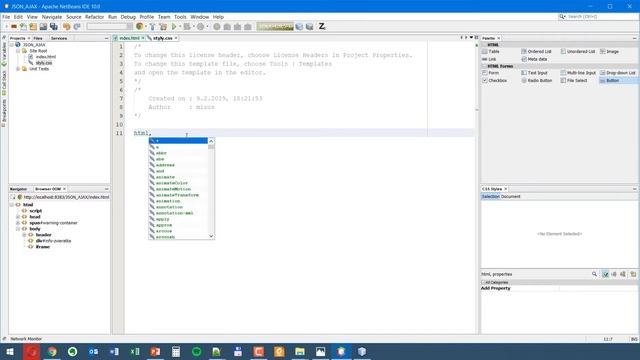Image resolution: width=640 pixels, height=360 pixels.
Task: Select the script node in Browser DOM
Action: pos(36,211)
